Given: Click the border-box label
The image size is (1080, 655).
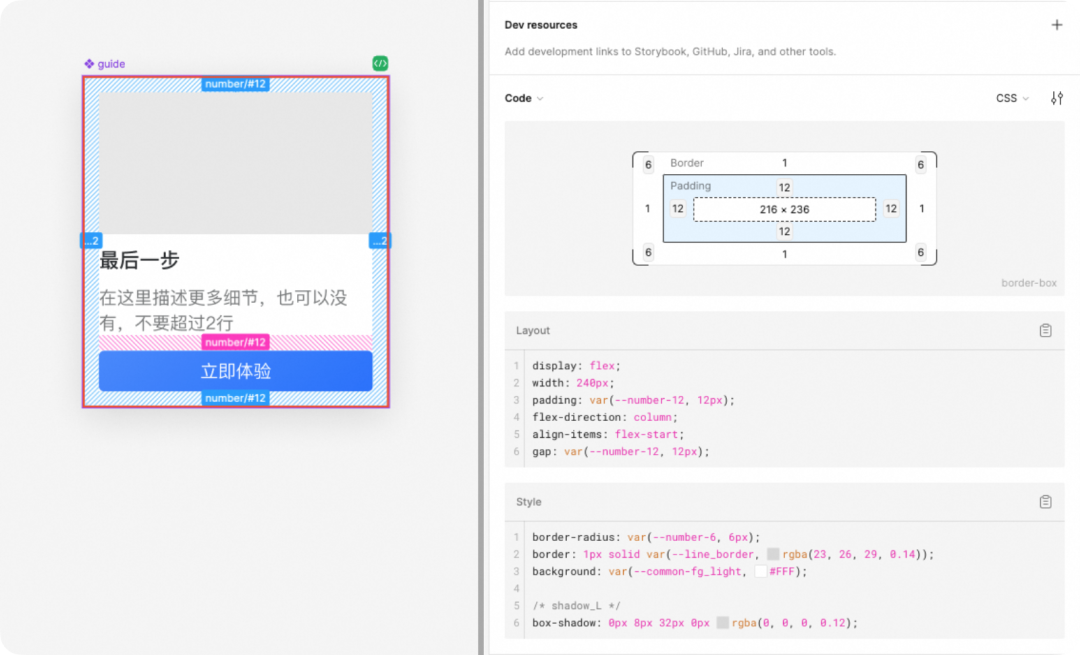Looking at the screenshot, I should point(1028,283).
